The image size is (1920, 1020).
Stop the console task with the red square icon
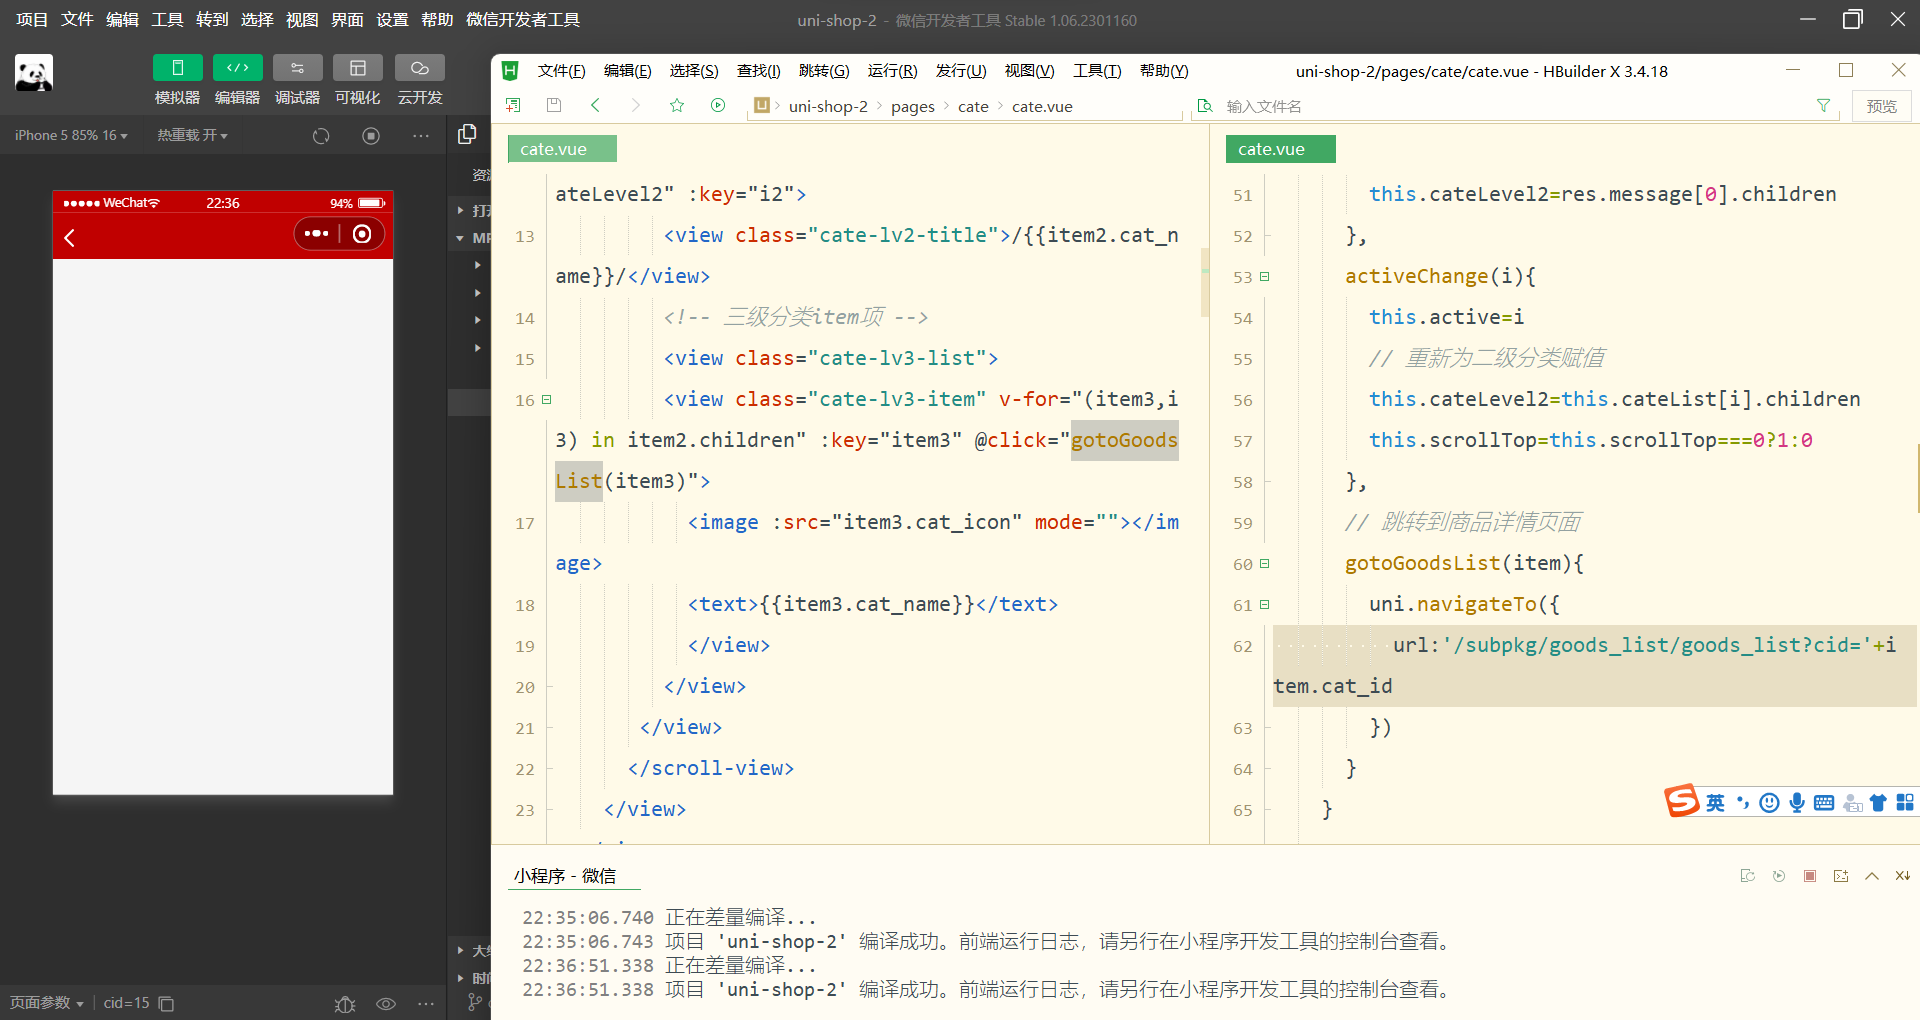click(1809, 875)
